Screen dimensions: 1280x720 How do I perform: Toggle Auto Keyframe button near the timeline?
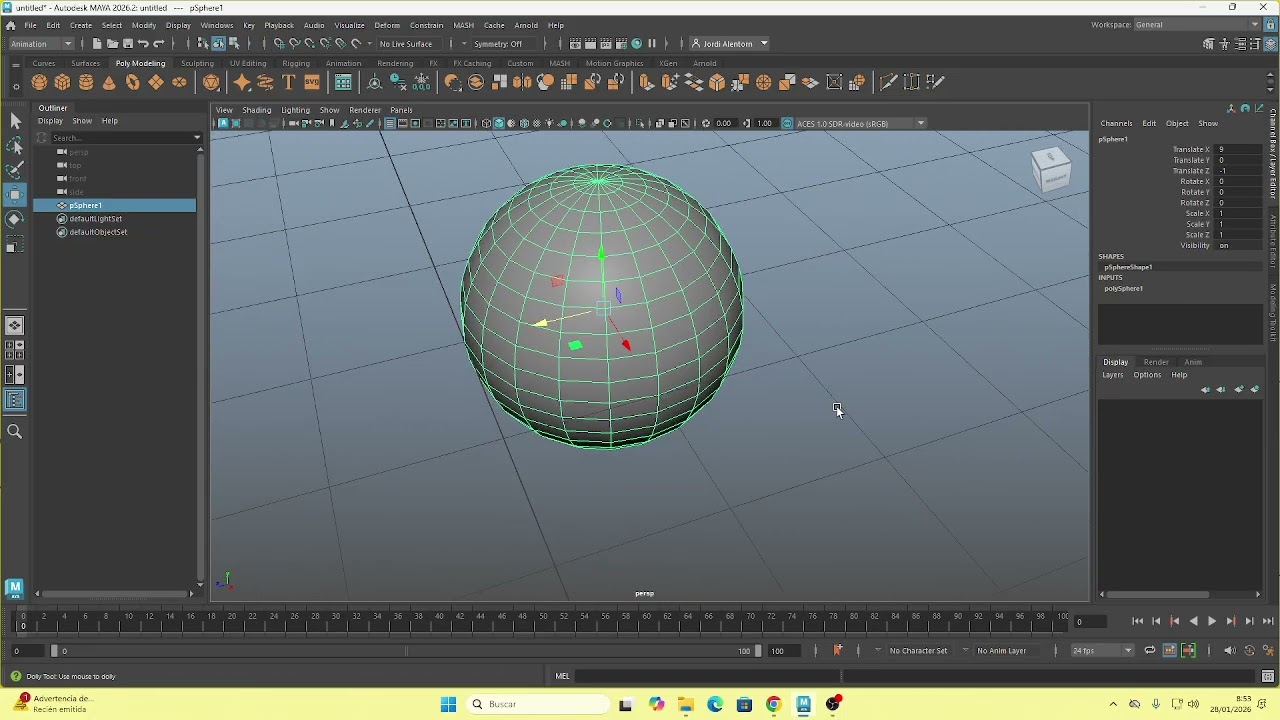1249,651
